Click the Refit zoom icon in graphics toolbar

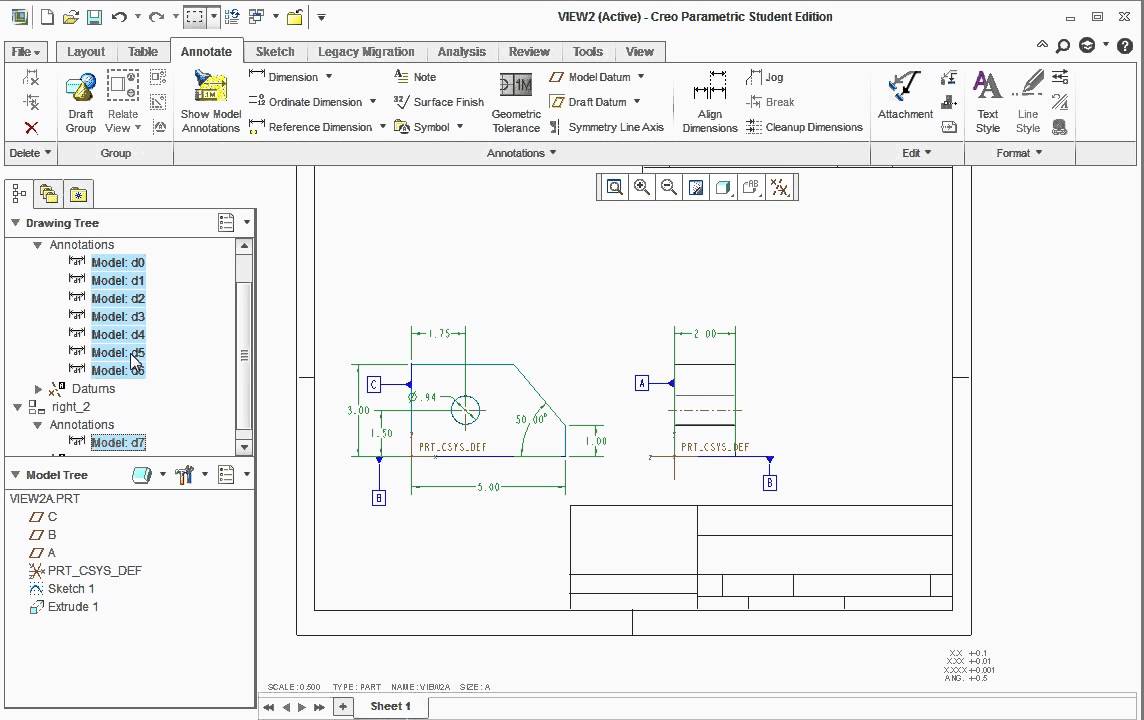[x=615, y=187]
